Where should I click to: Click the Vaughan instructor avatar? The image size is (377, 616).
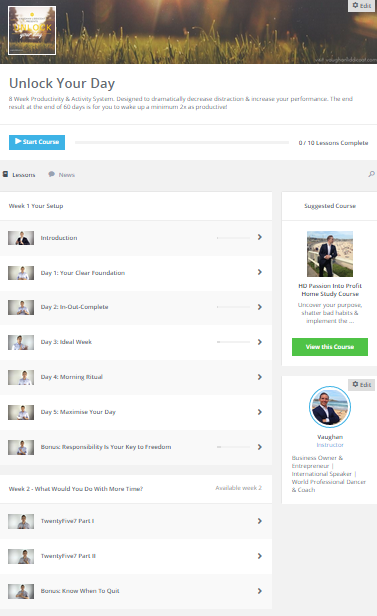[330, 407]
